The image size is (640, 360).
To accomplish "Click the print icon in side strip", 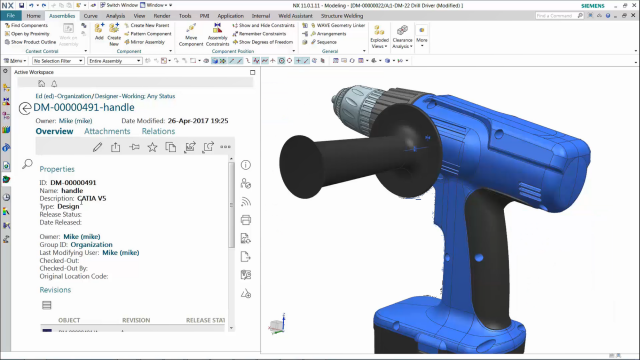I will [246, 220].
